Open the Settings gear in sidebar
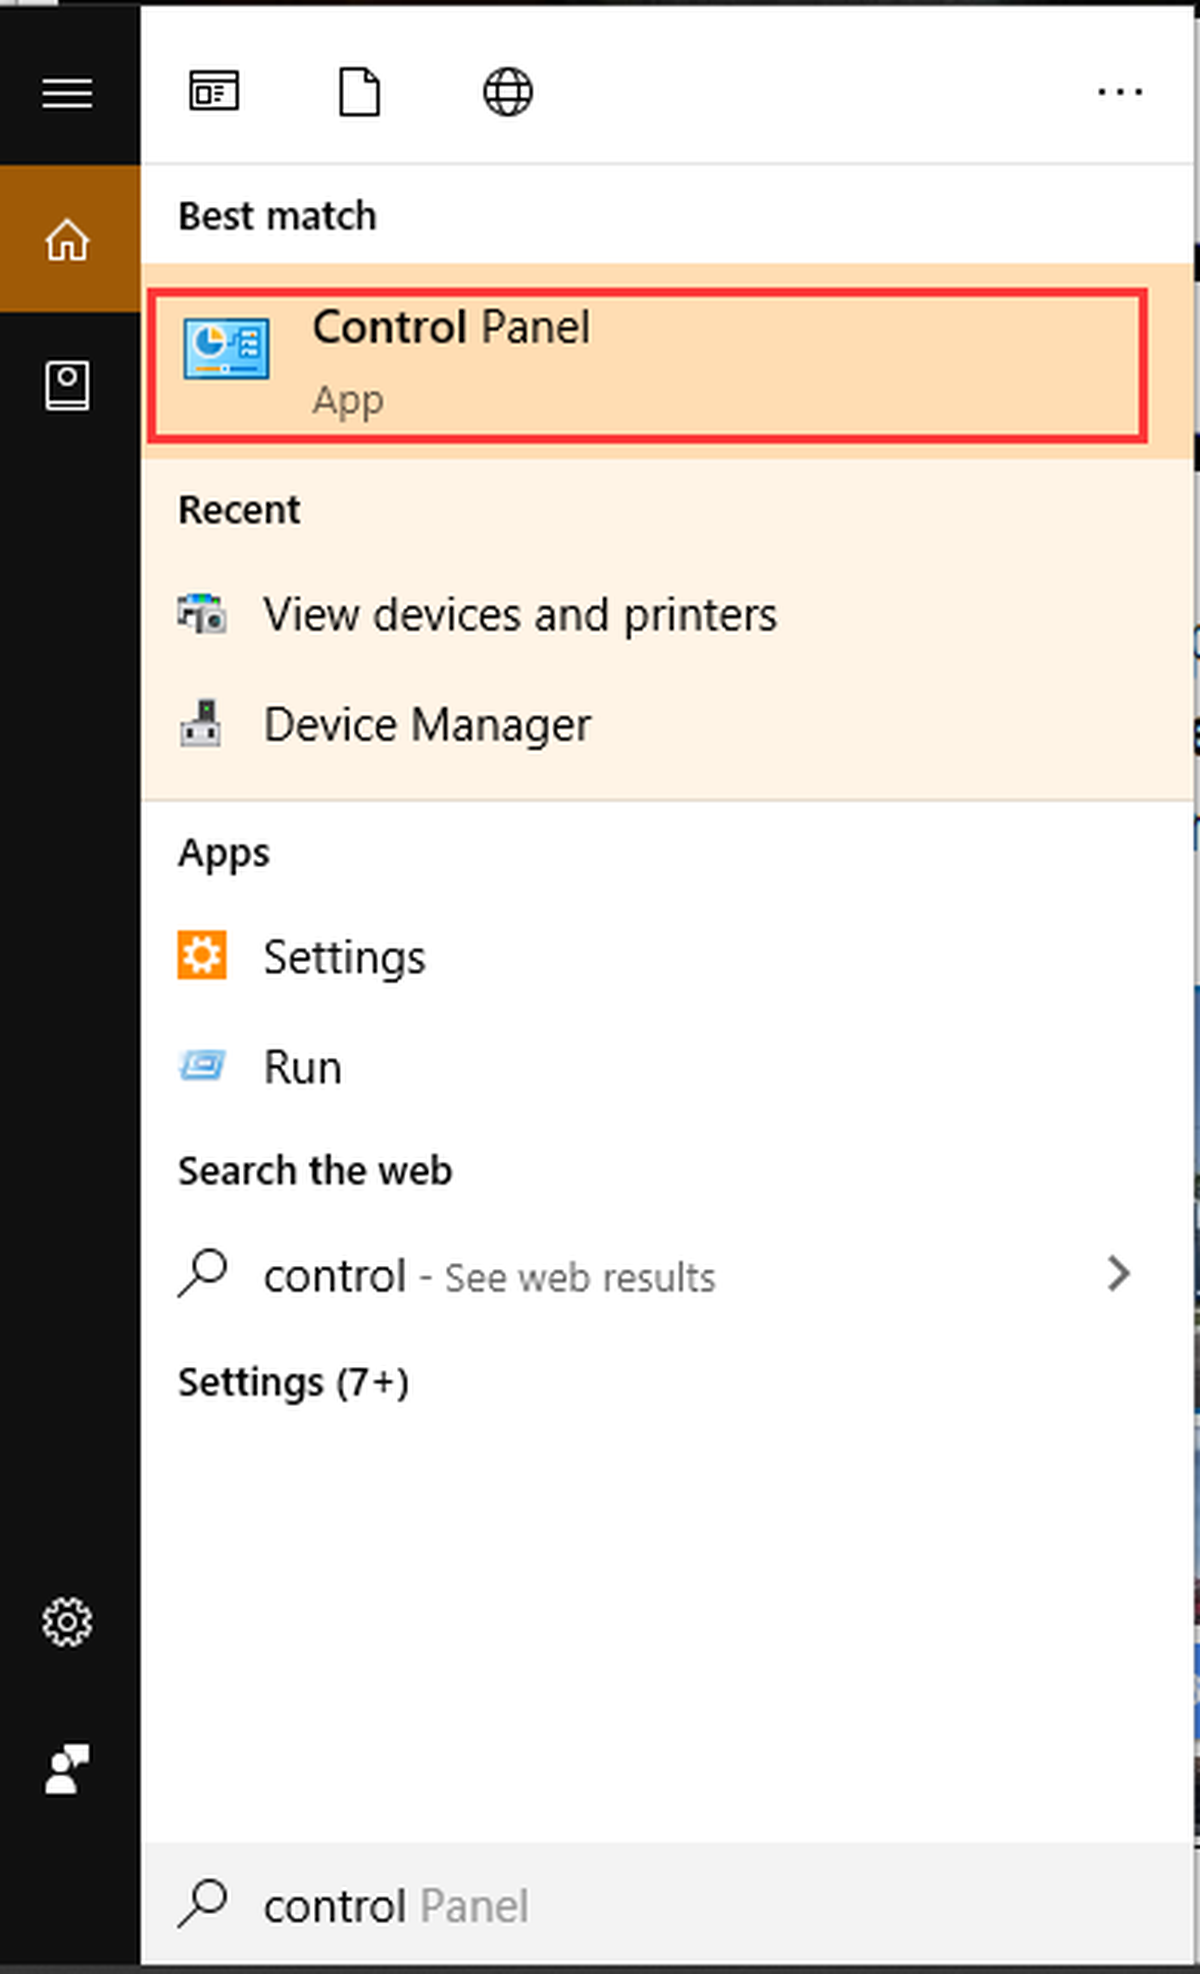Image resolution: width=1200 pixels, height=1974 pixels. [68, 1621]
